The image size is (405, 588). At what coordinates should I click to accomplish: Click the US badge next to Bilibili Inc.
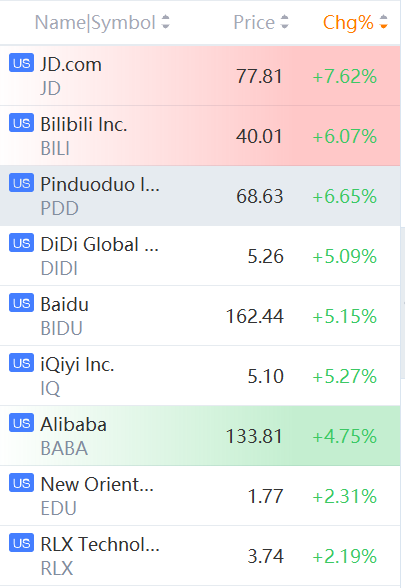tap(21, 123)
